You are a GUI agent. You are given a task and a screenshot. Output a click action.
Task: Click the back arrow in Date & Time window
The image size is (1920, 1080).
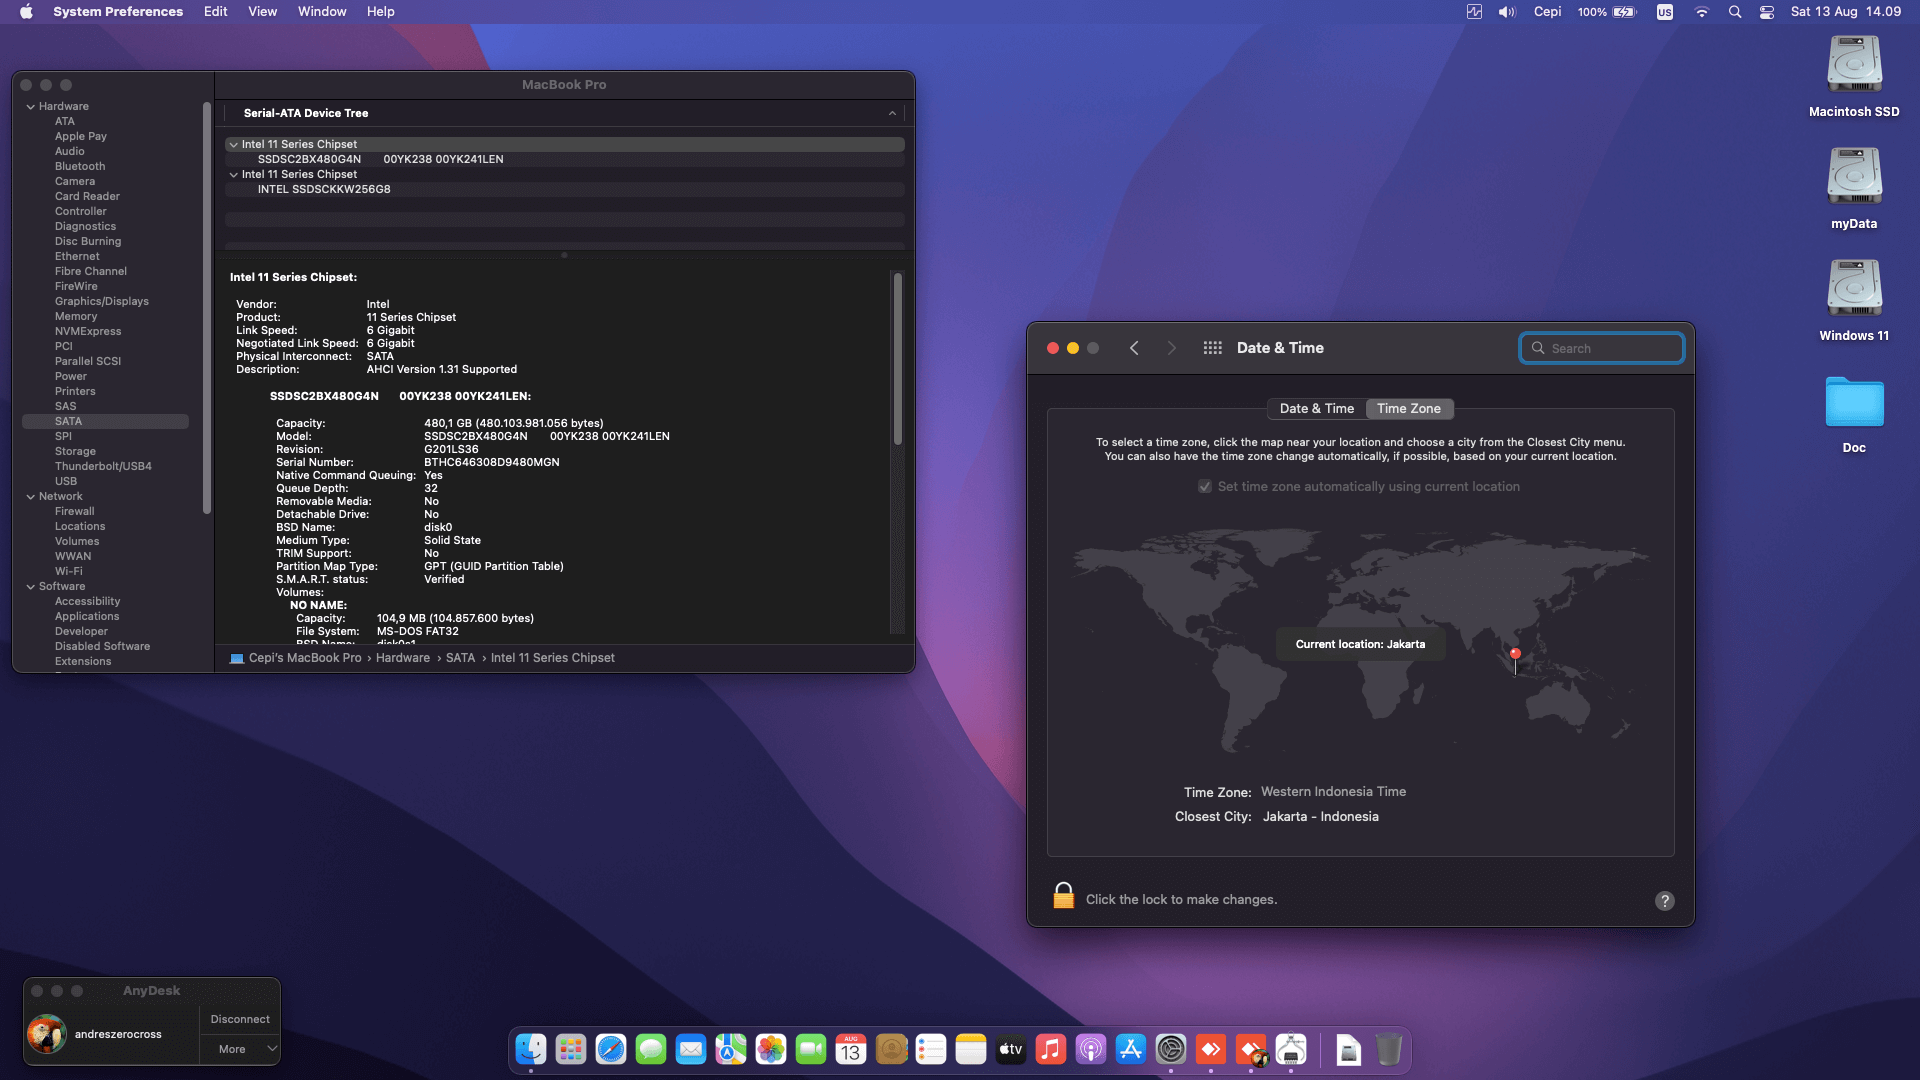(1134, 348)
